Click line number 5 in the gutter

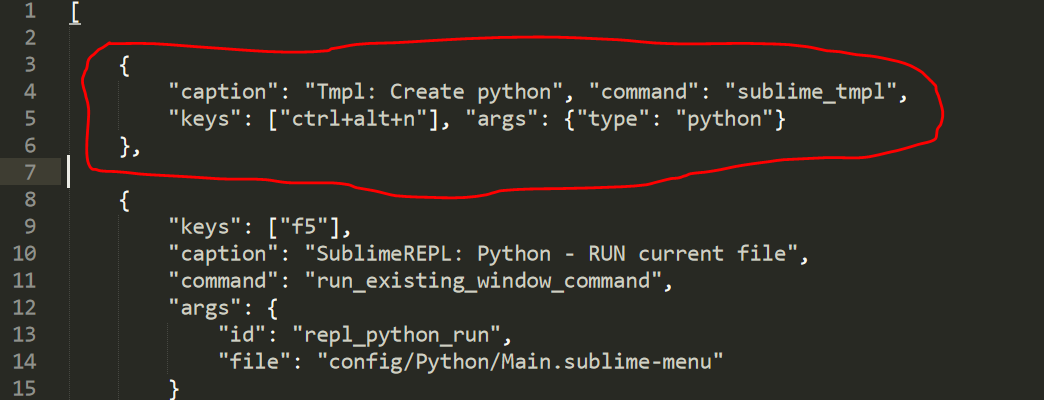coord(32,118)
